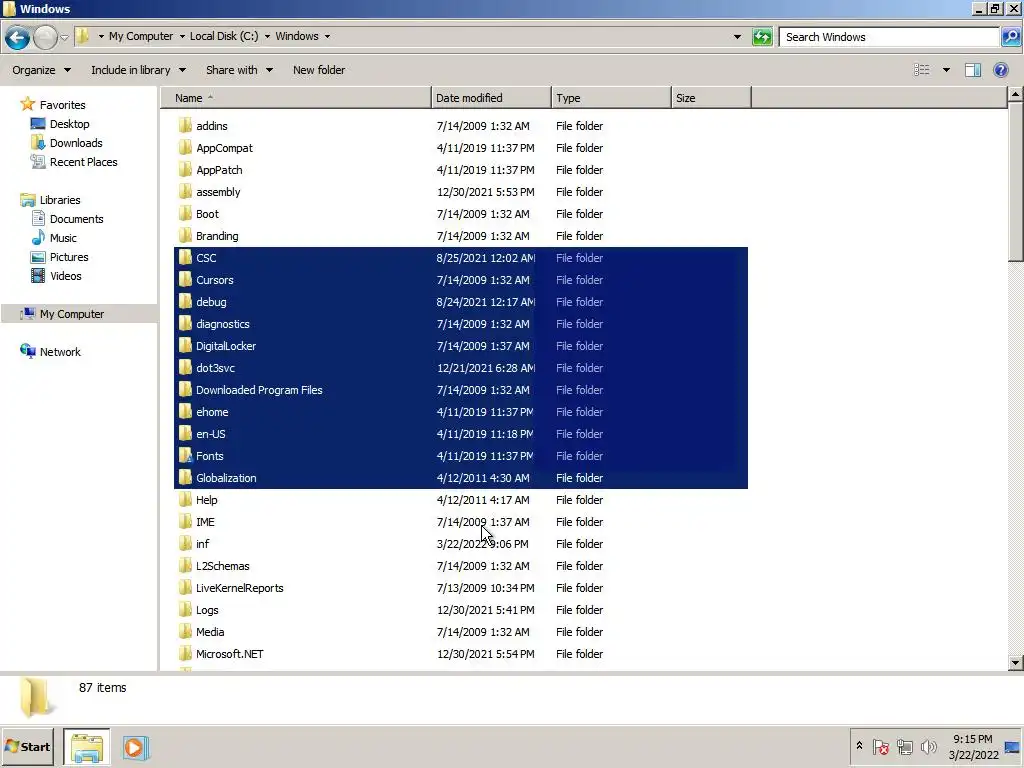Open the Organize menu
The height and width of the screenshot is (768, 1024).
coord(41,70)
